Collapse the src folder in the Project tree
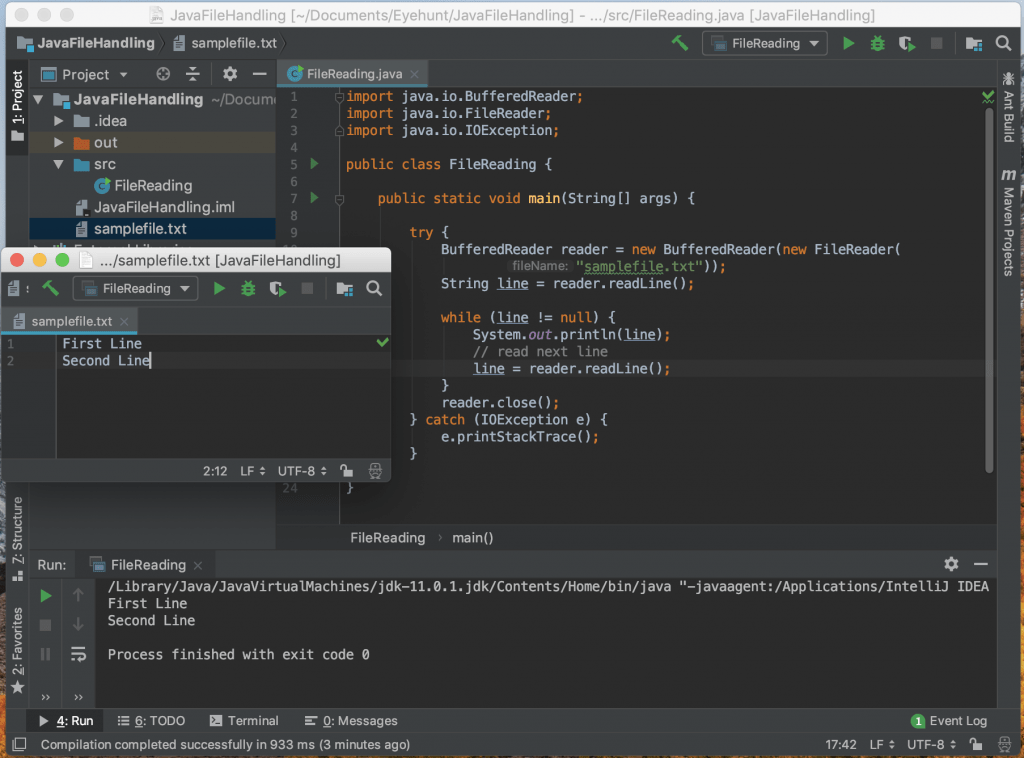1024x758 pixels. coord(57,164)
